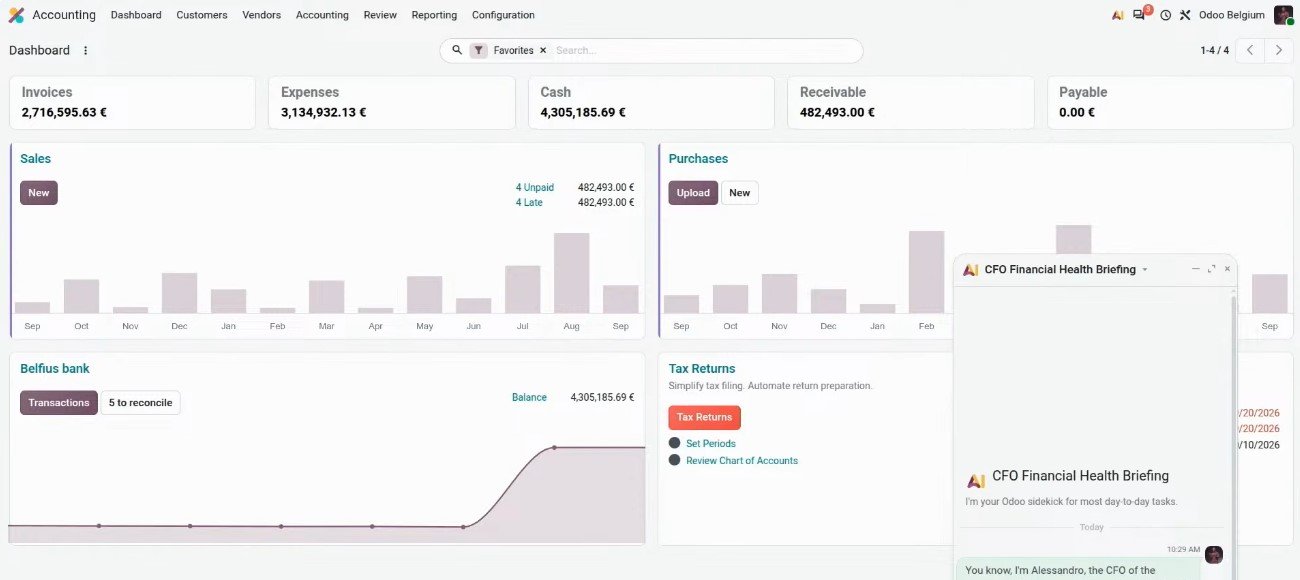Close the CFO Financial Health Briefing chat
1300x580 pixels.
point(1227,269)
